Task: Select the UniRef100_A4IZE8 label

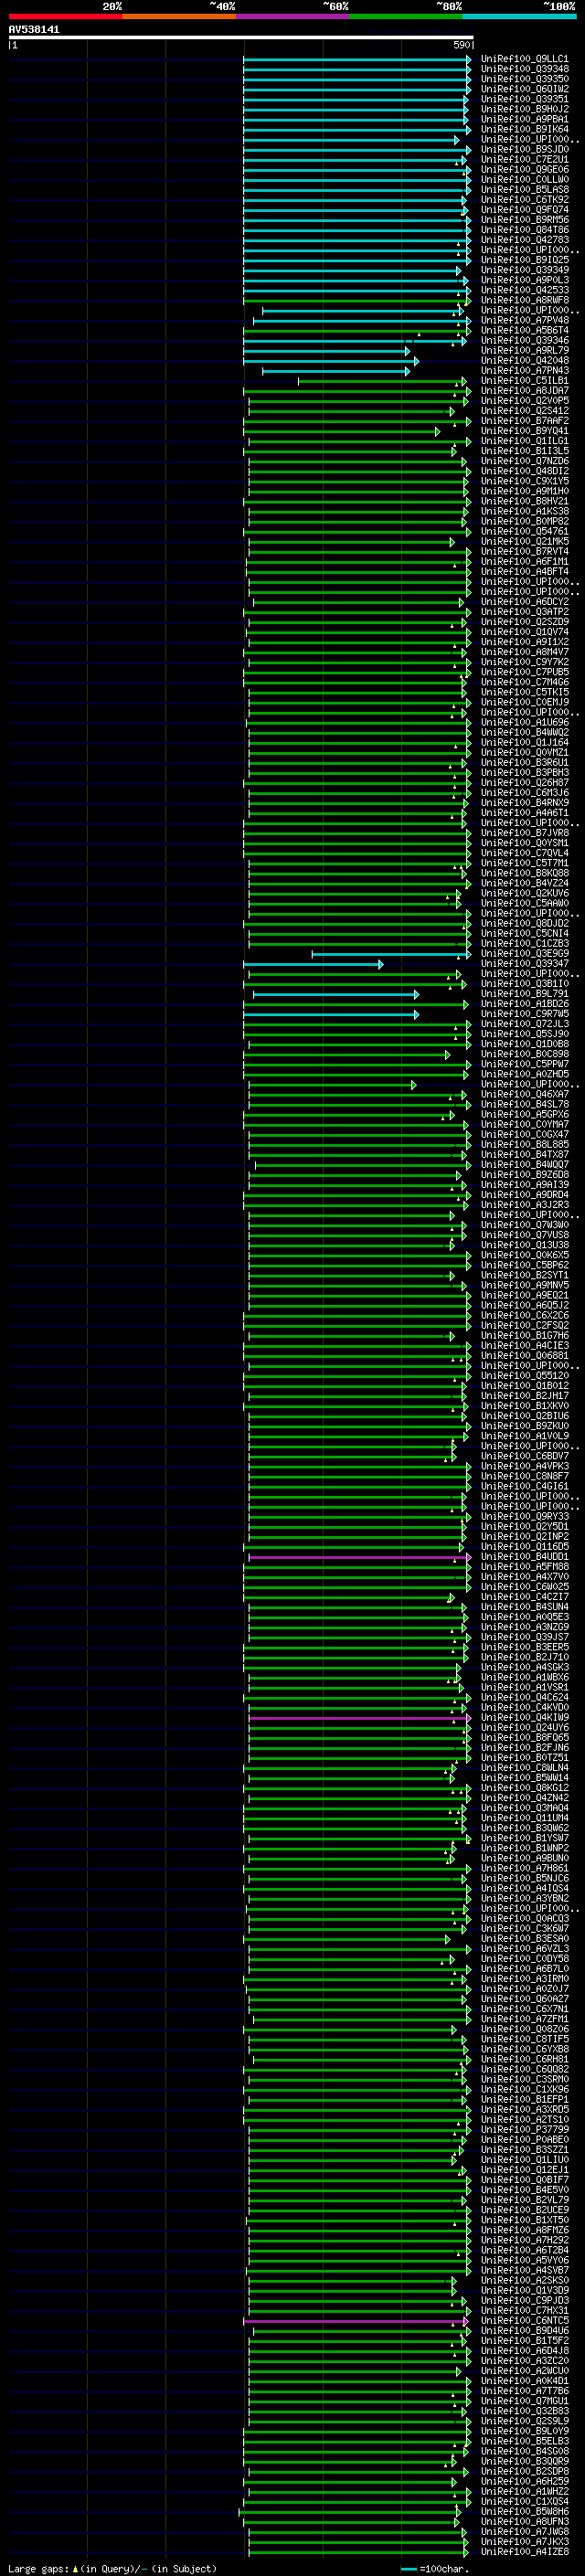Action: pos(524,2552)
